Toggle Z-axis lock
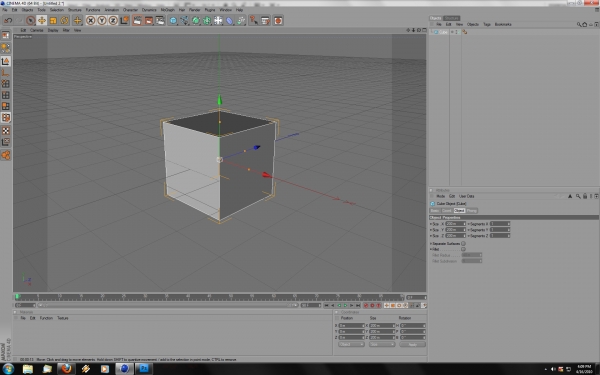Screen dimensions: 600x375 (x=113, y=20)
